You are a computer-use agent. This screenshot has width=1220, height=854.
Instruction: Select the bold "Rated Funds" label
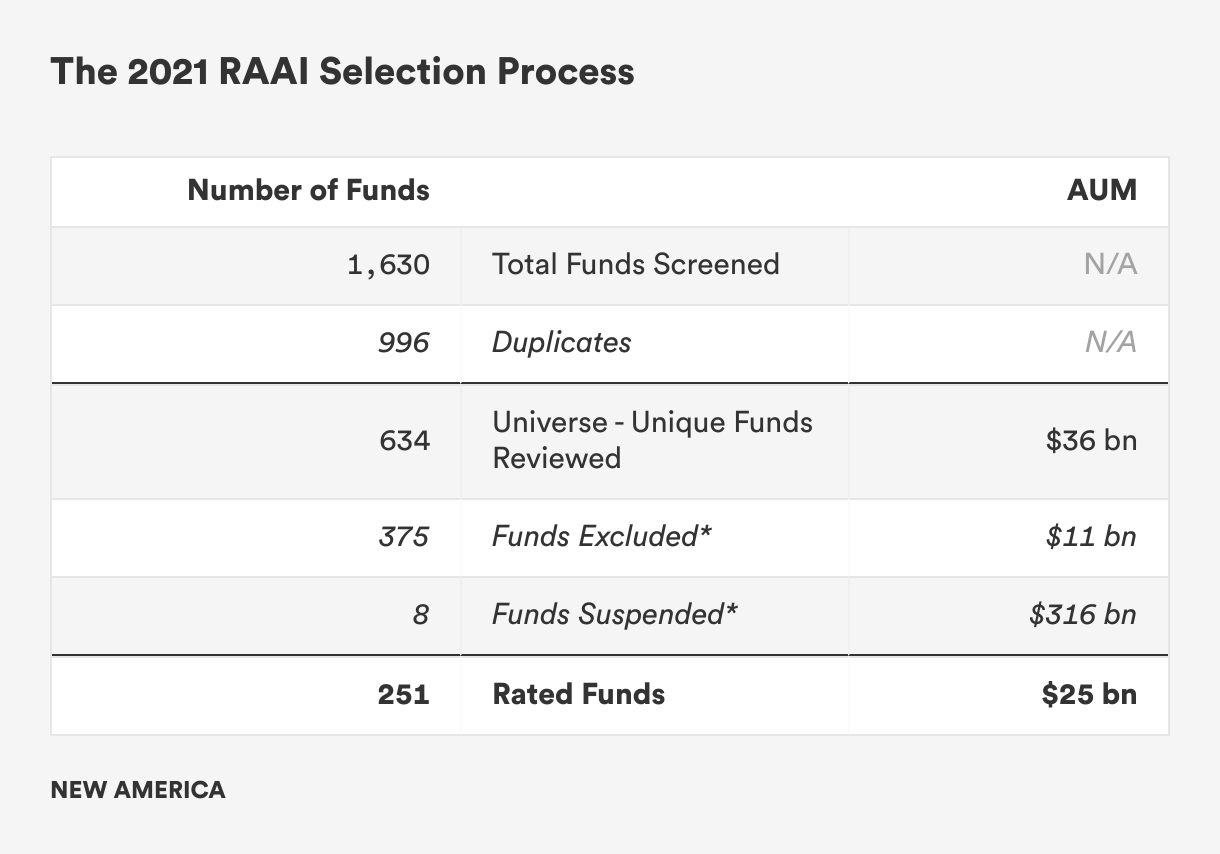[578, 694]
